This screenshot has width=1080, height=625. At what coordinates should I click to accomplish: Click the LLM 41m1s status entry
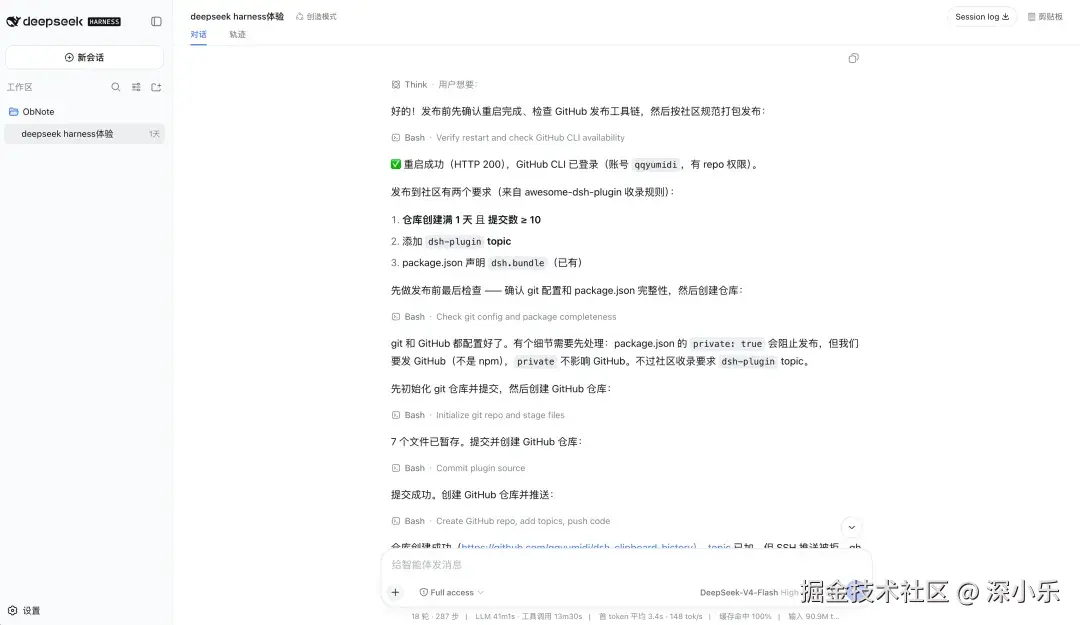(x=495, y=617)
